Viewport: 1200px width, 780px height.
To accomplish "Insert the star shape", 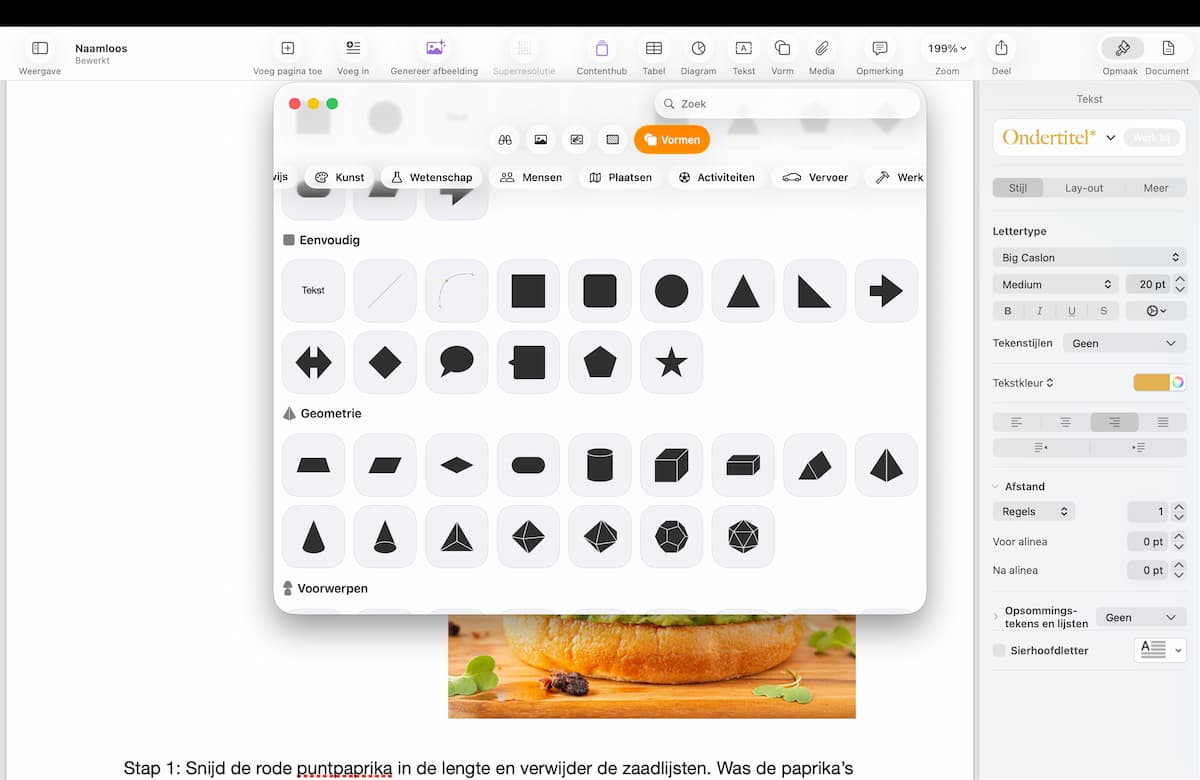I will [671, 362].
